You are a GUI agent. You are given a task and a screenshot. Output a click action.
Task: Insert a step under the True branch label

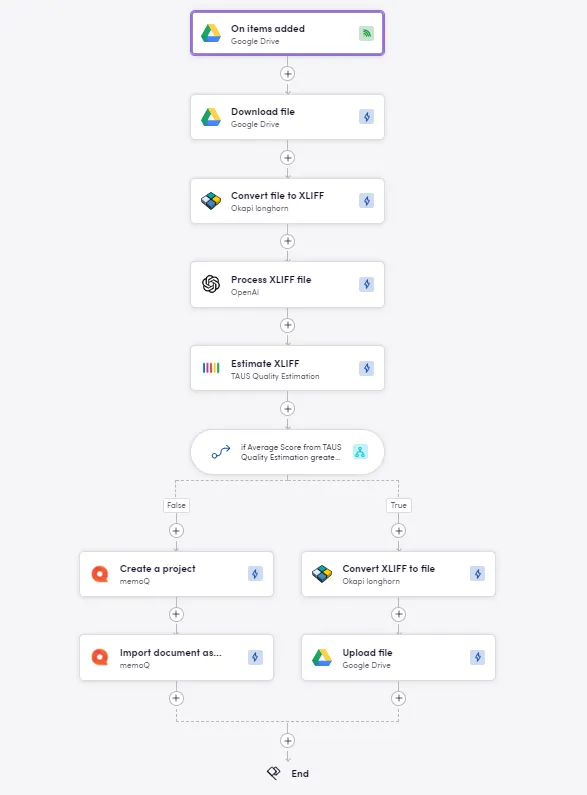point(398,531)
